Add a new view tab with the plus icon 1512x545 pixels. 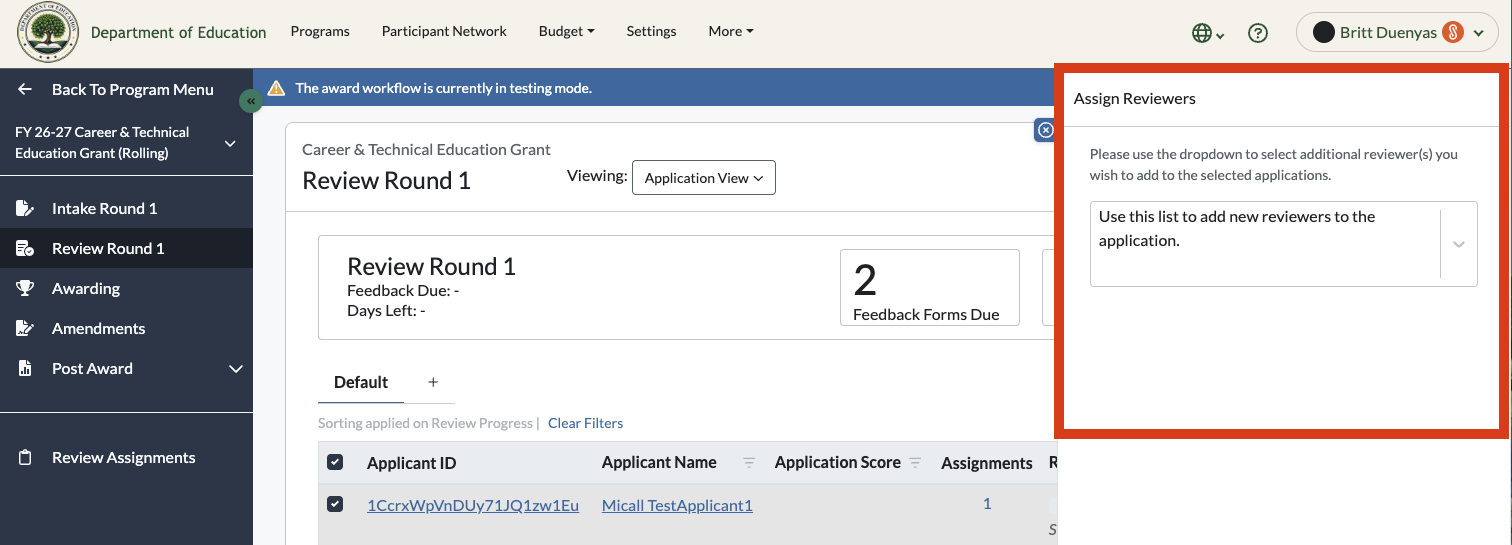(x=433, y=382)
